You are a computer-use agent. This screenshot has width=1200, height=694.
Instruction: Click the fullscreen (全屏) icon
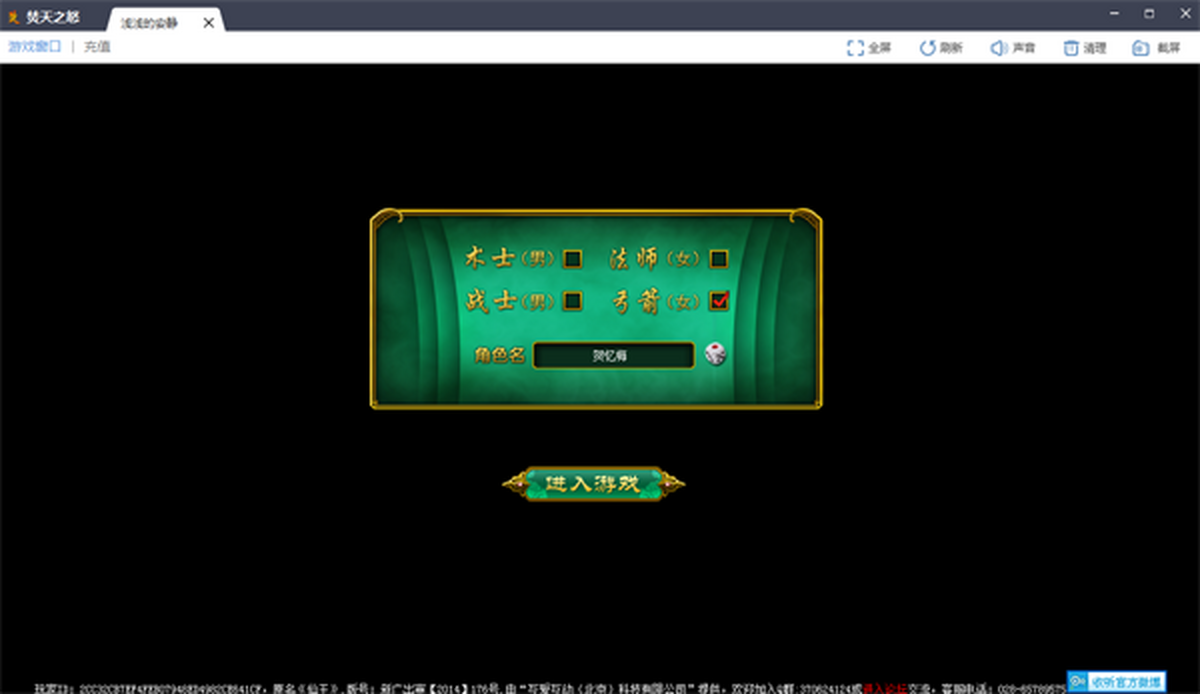click(855, 48)
